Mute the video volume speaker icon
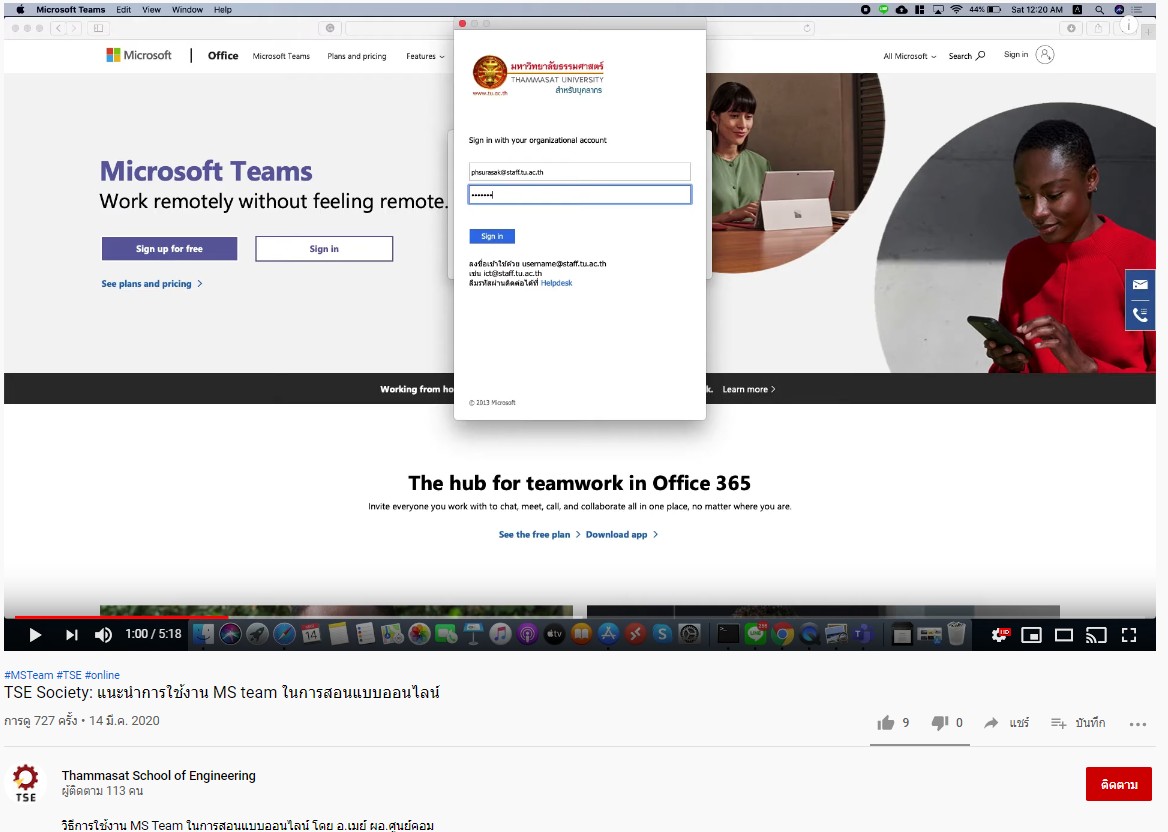1168x832 pixels. coord(103,635)
